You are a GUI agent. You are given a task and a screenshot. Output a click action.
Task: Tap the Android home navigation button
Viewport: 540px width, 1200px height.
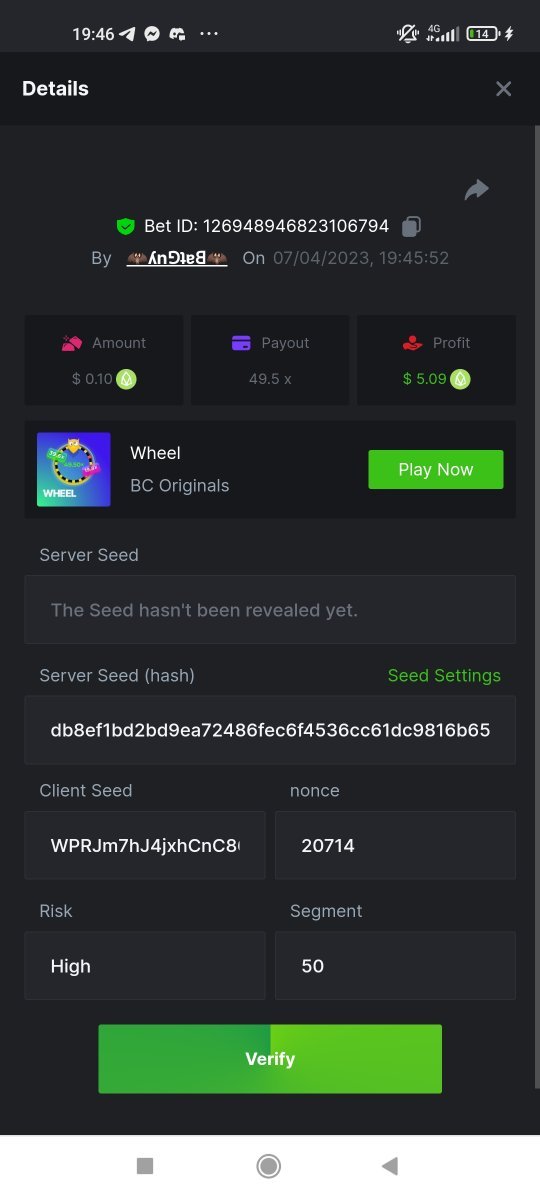click(268, 1165)
